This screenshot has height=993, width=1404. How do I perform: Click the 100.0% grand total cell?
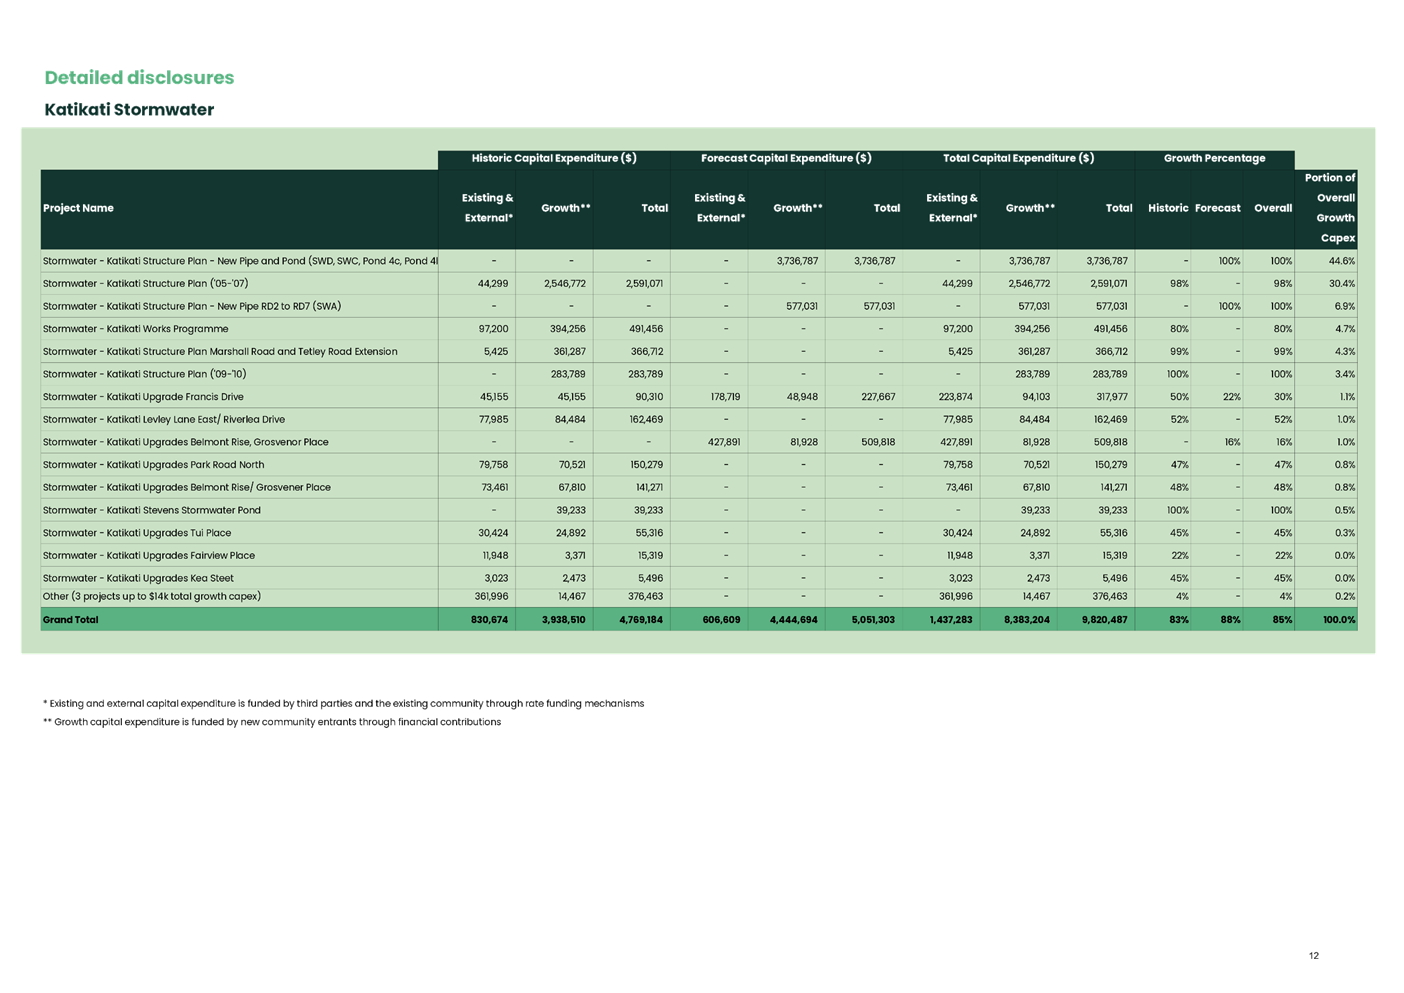1339,620
